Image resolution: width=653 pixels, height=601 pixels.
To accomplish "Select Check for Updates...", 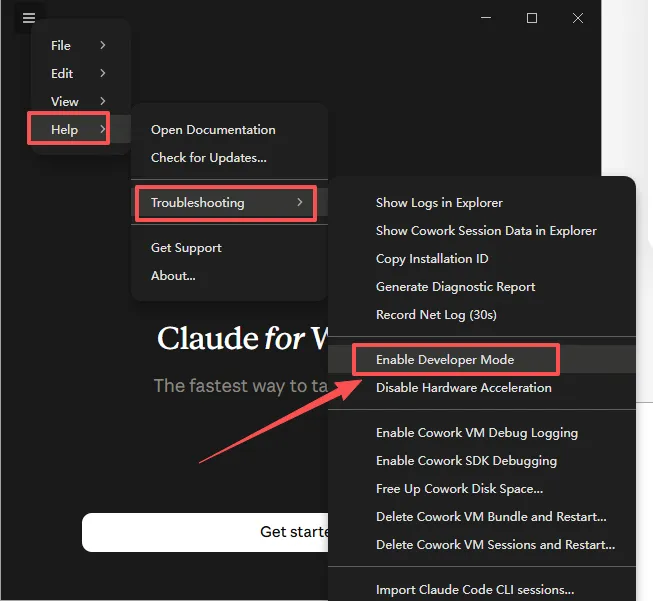I will point(229,157).
